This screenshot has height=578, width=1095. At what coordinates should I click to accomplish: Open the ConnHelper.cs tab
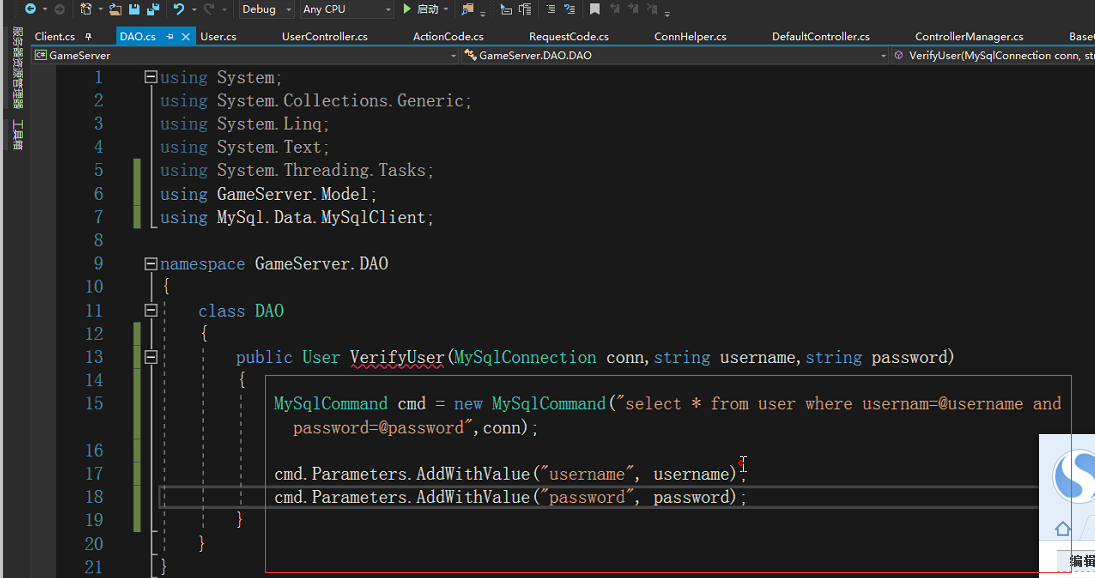690,36
